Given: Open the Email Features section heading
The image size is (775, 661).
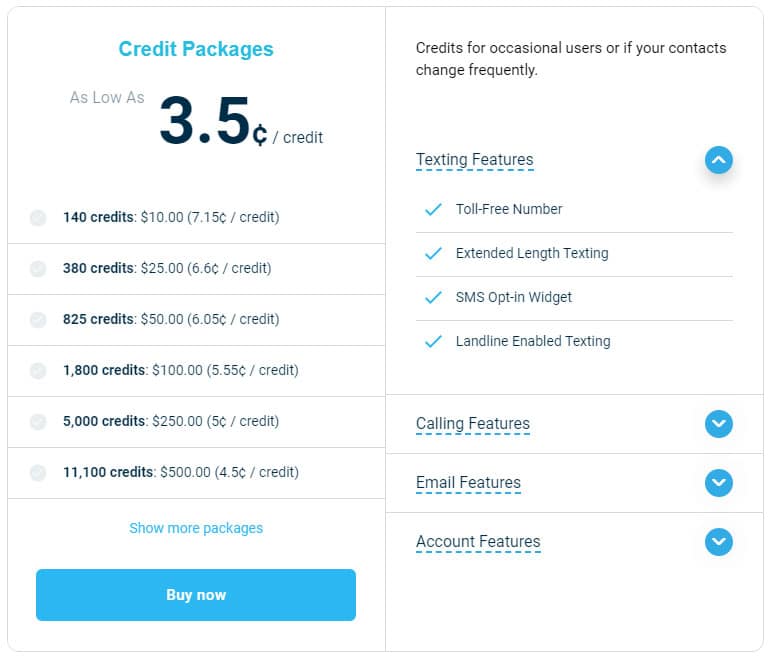Looking at the screenshot, I should click(x=468, y=483).
